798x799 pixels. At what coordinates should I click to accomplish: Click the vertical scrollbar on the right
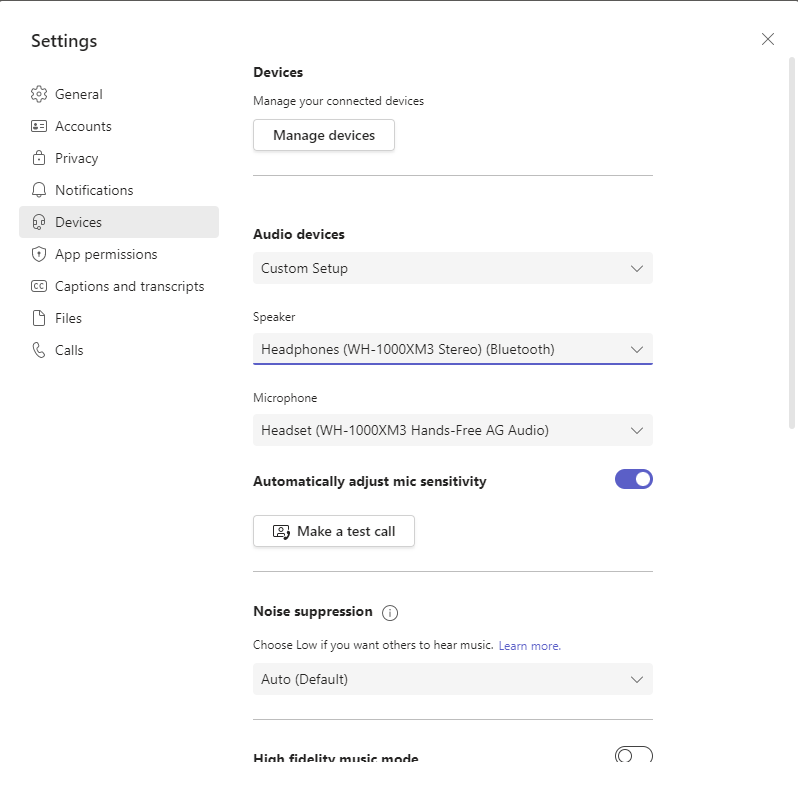point(792,240)
